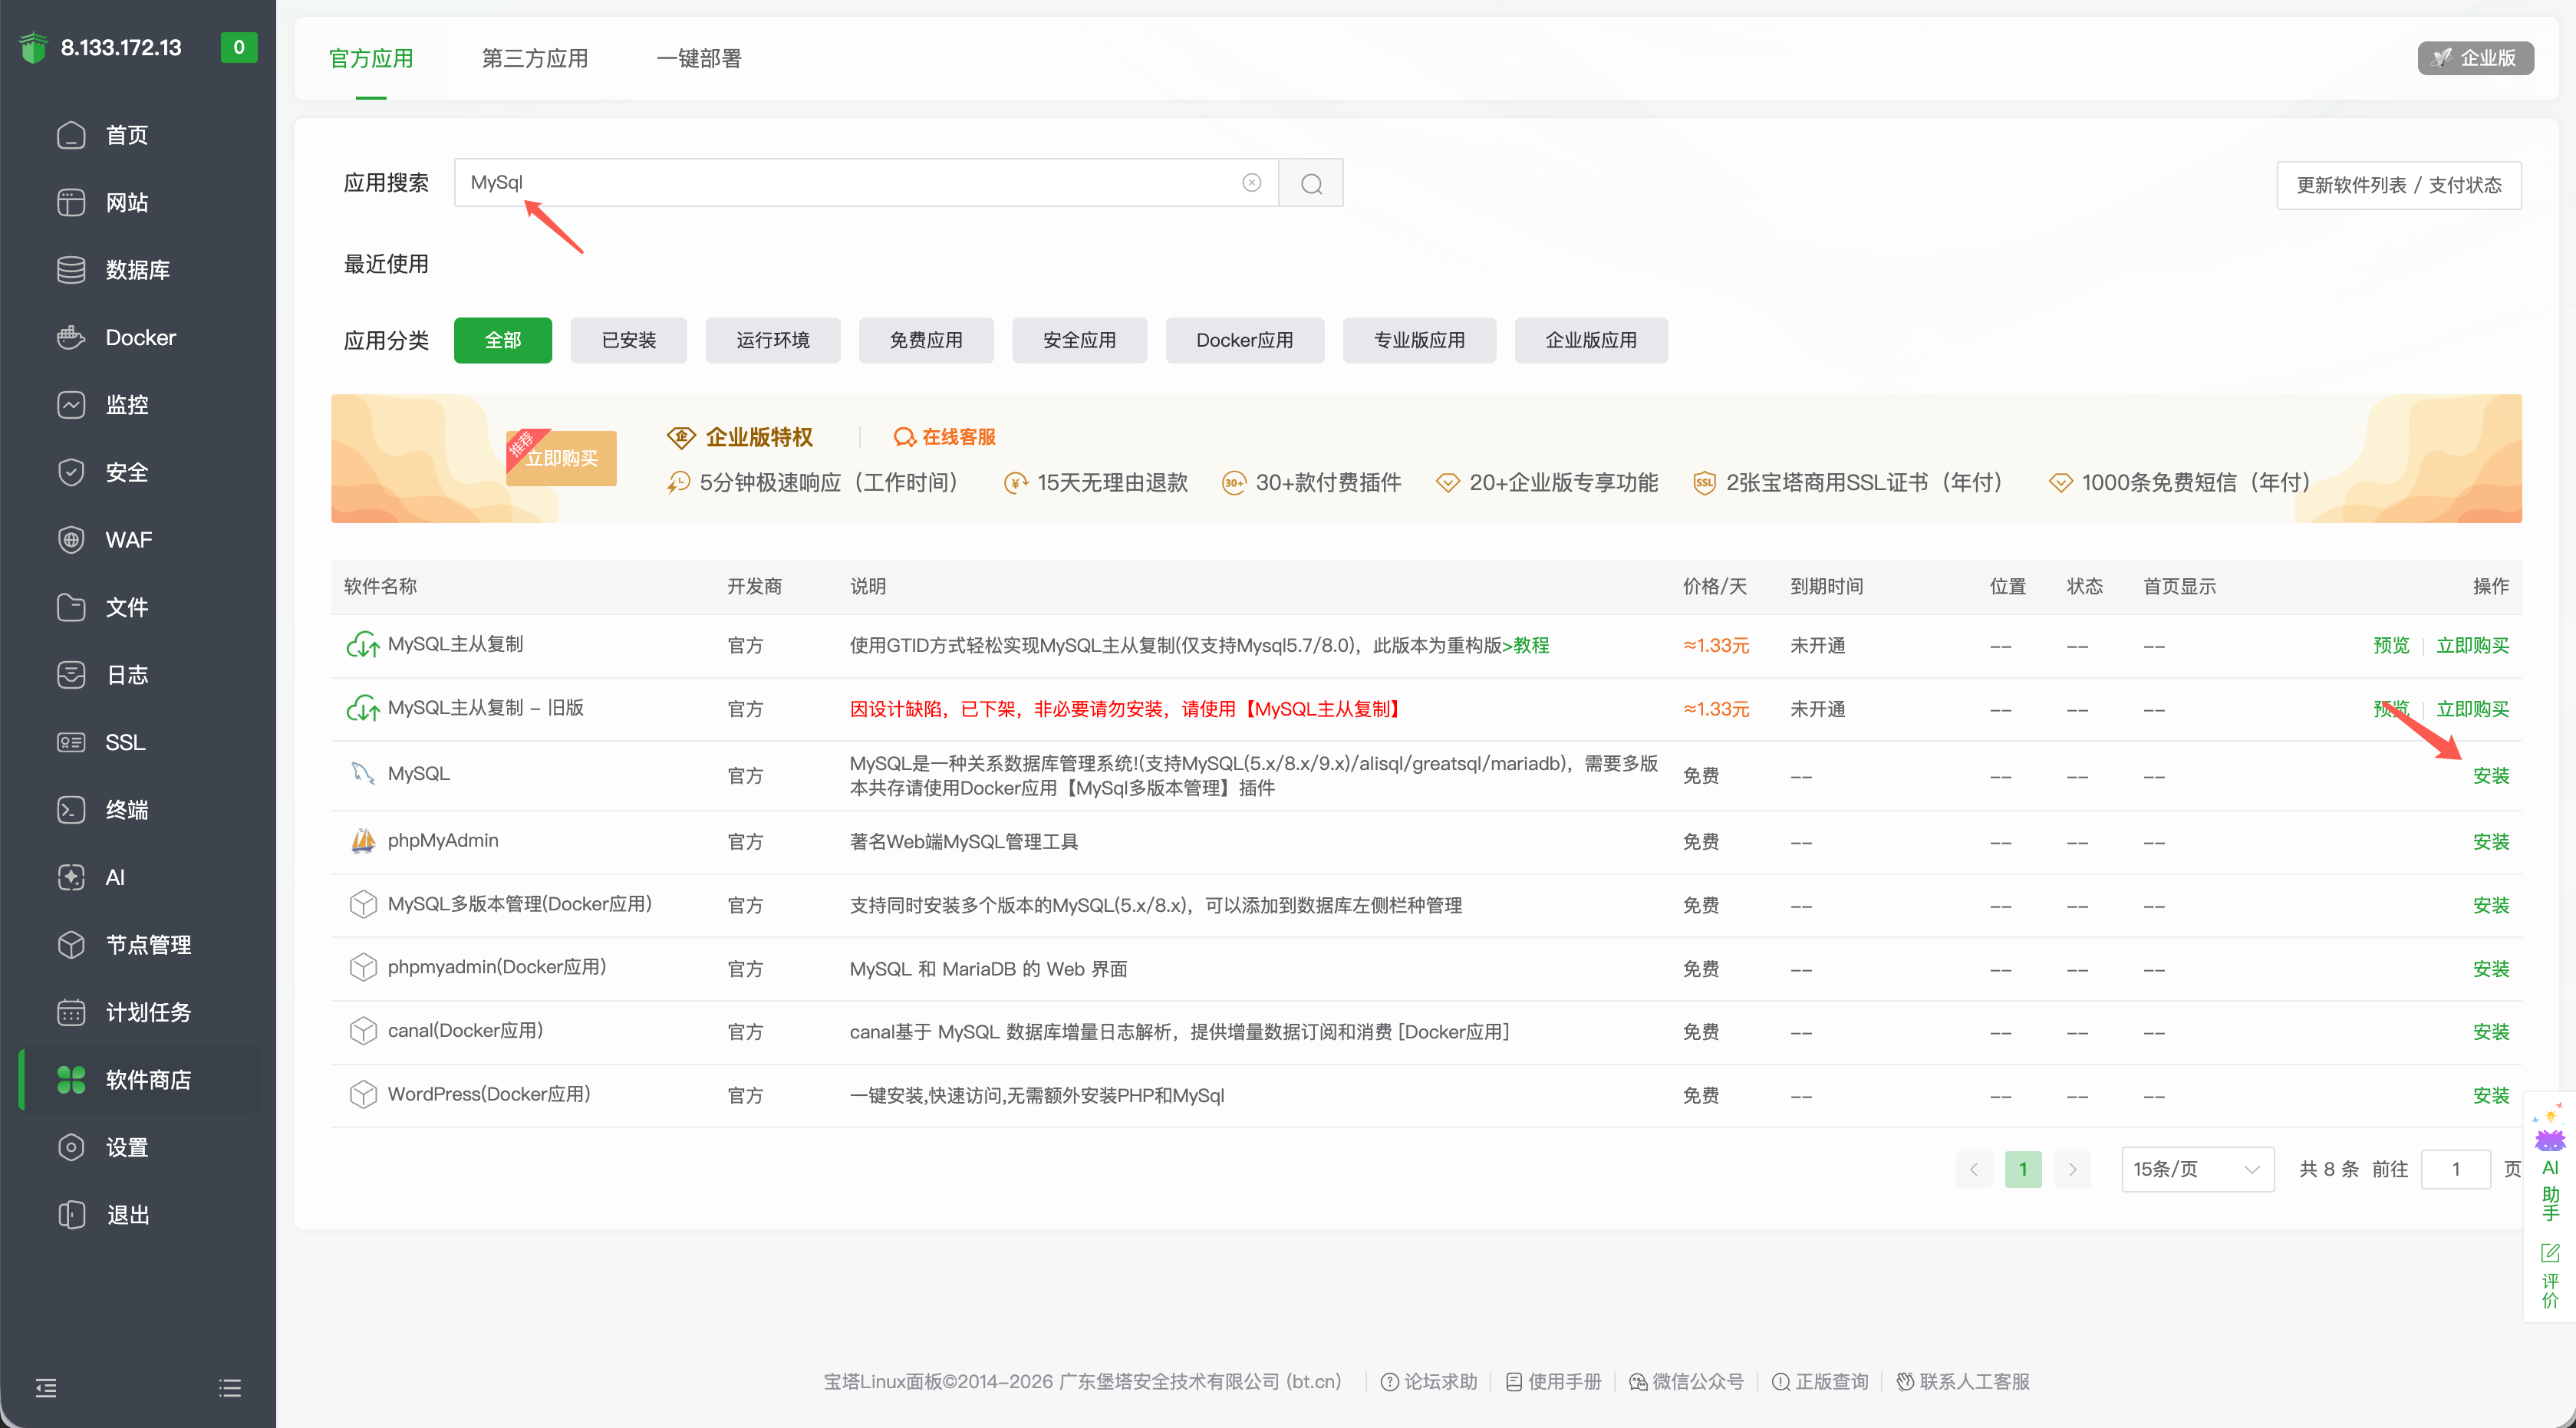Open the 文件 folder sidebar icon
The width and height of the screenshot is (2576, 1428).
point(71,607)
